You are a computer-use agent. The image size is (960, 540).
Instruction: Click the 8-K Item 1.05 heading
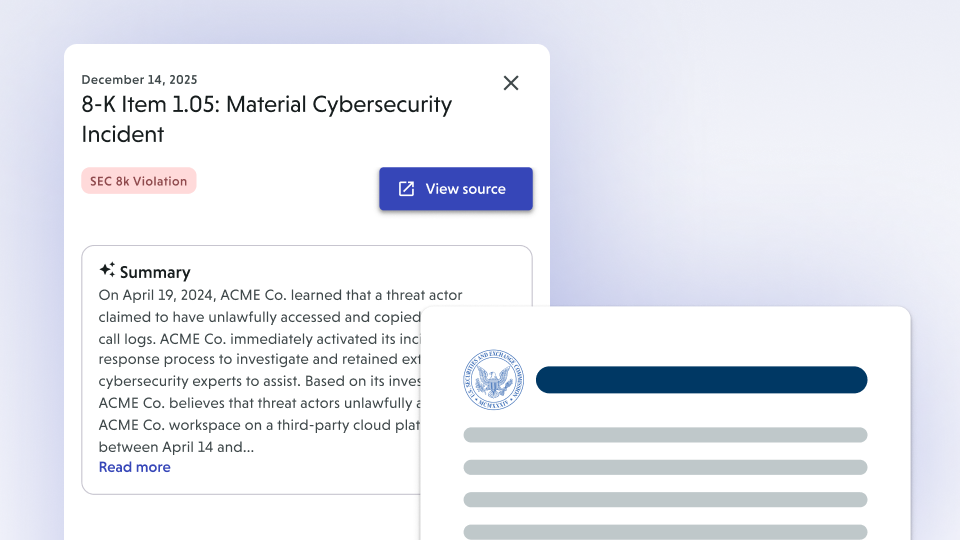click(266, 105)
